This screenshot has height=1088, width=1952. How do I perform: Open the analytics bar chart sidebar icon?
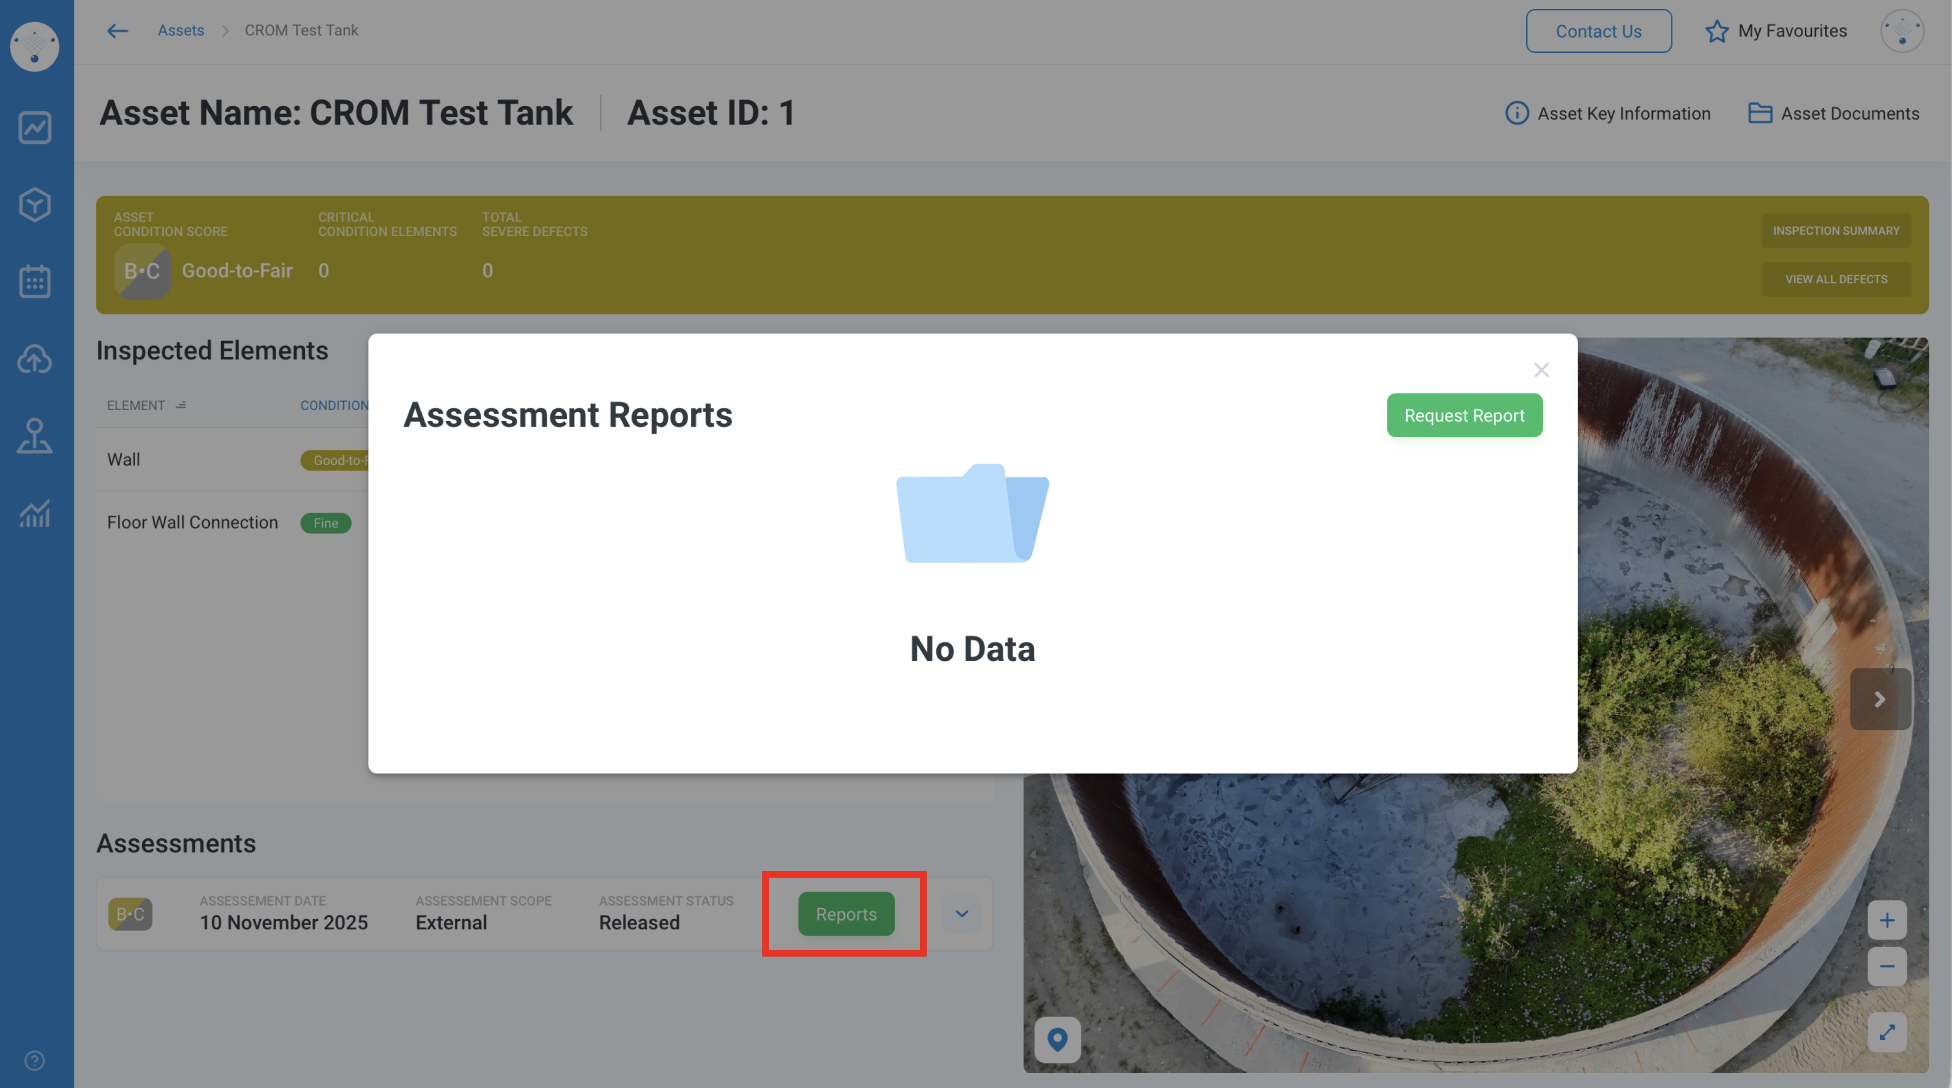(35, 514)
